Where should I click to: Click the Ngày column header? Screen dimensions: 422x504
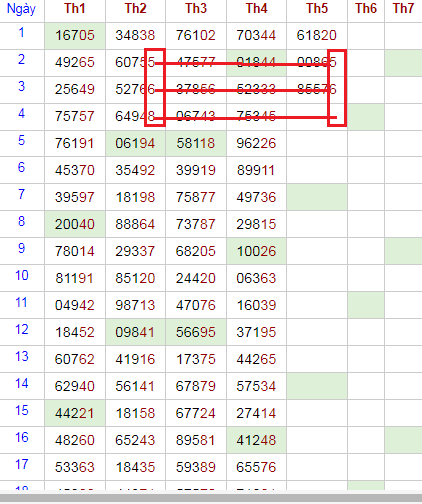21,9
